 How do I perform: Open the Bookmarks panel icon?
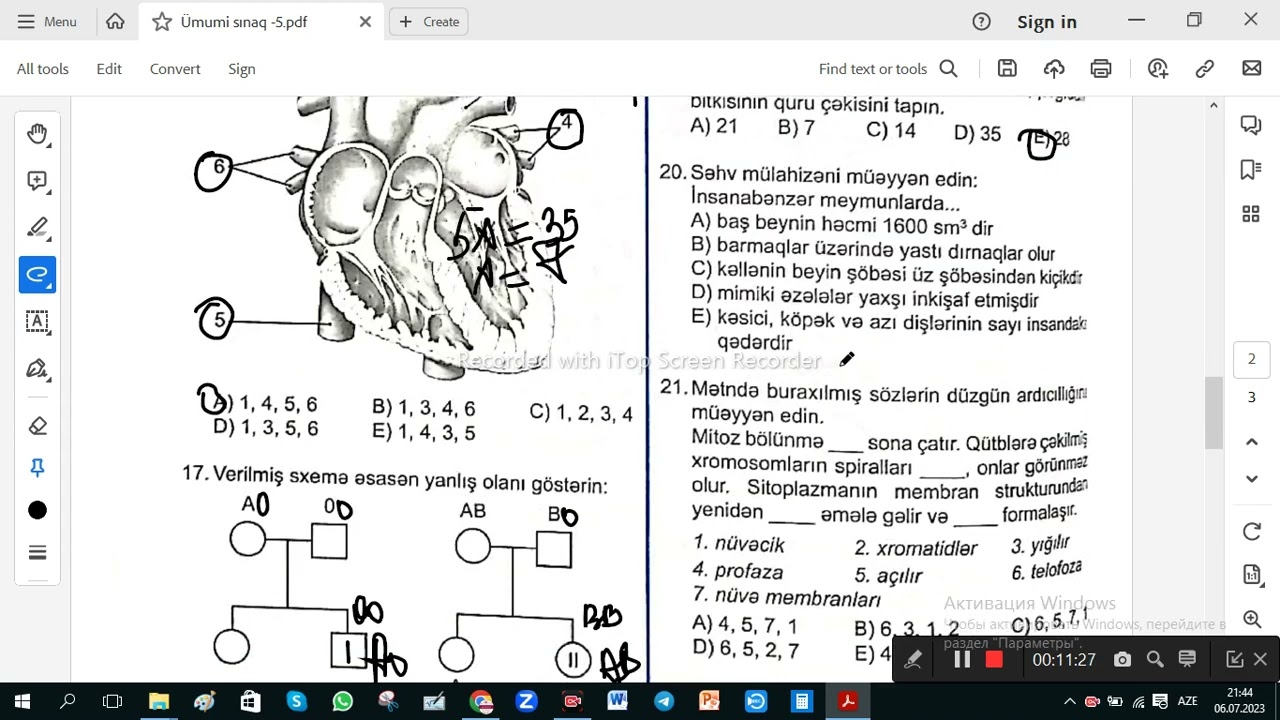click(x=1250, y=169)
